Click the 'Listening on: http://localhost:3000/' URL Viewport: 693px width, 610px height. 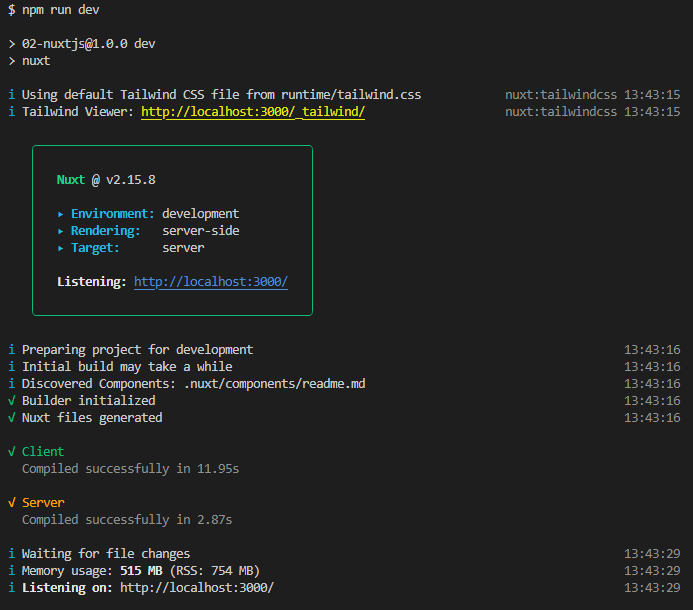tap(197, 587)
